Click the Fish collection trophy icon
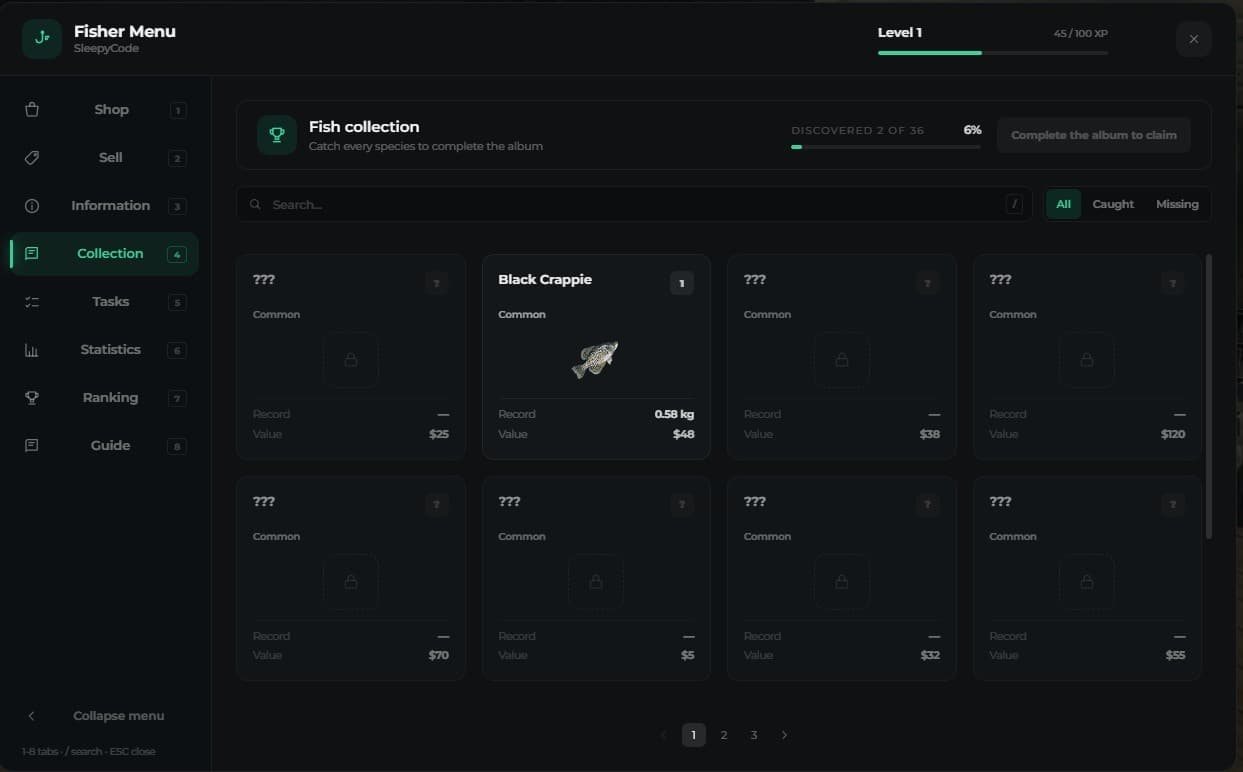This screenshot has width=1243, height=772. click(x=277, y=135)
